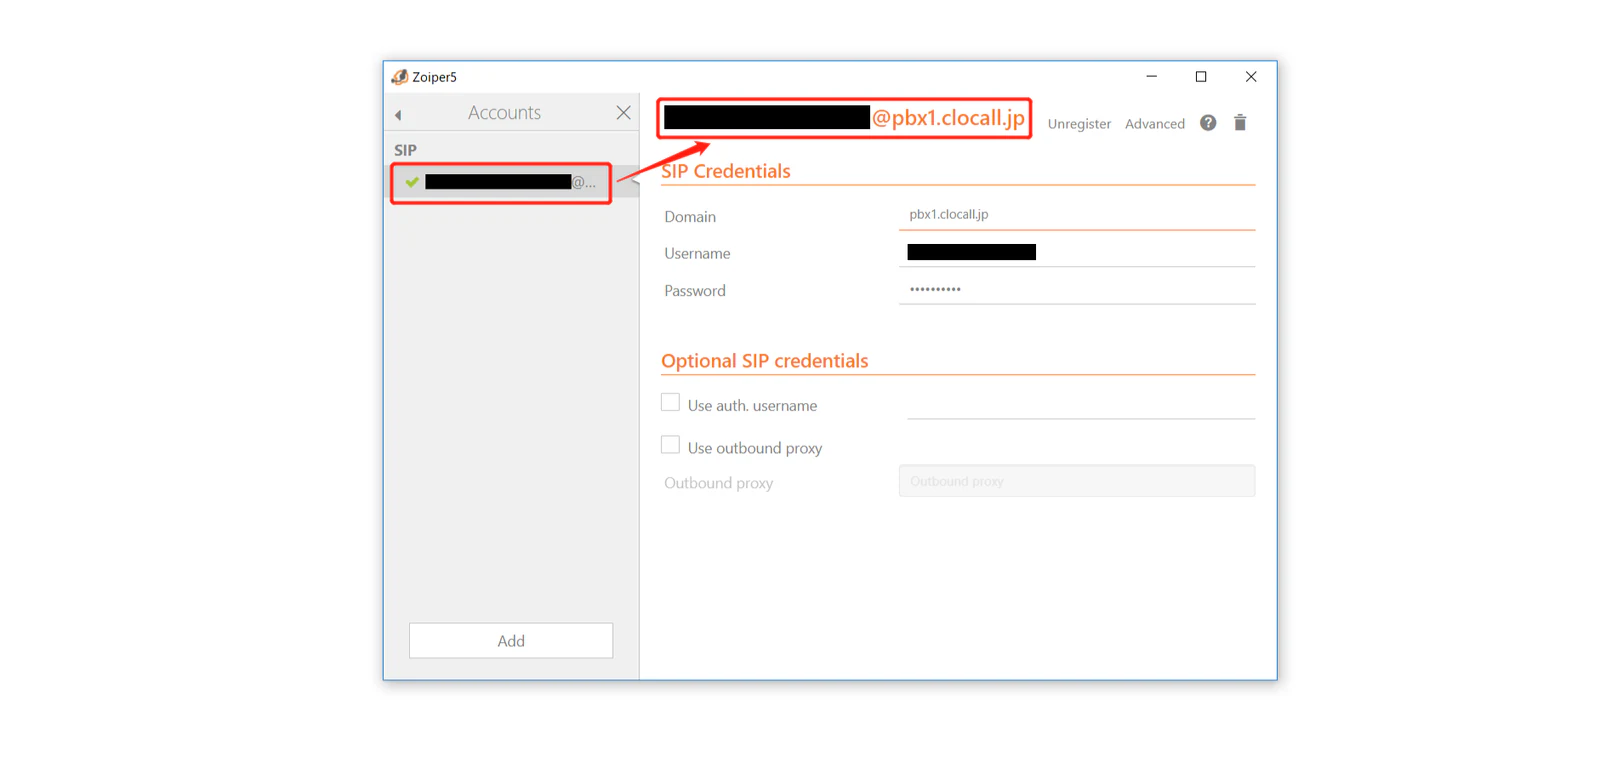This screenshot has width=1600, height=784.
Task: Minimize the Zoiper5 window
Action: [x=1152, y=77]
